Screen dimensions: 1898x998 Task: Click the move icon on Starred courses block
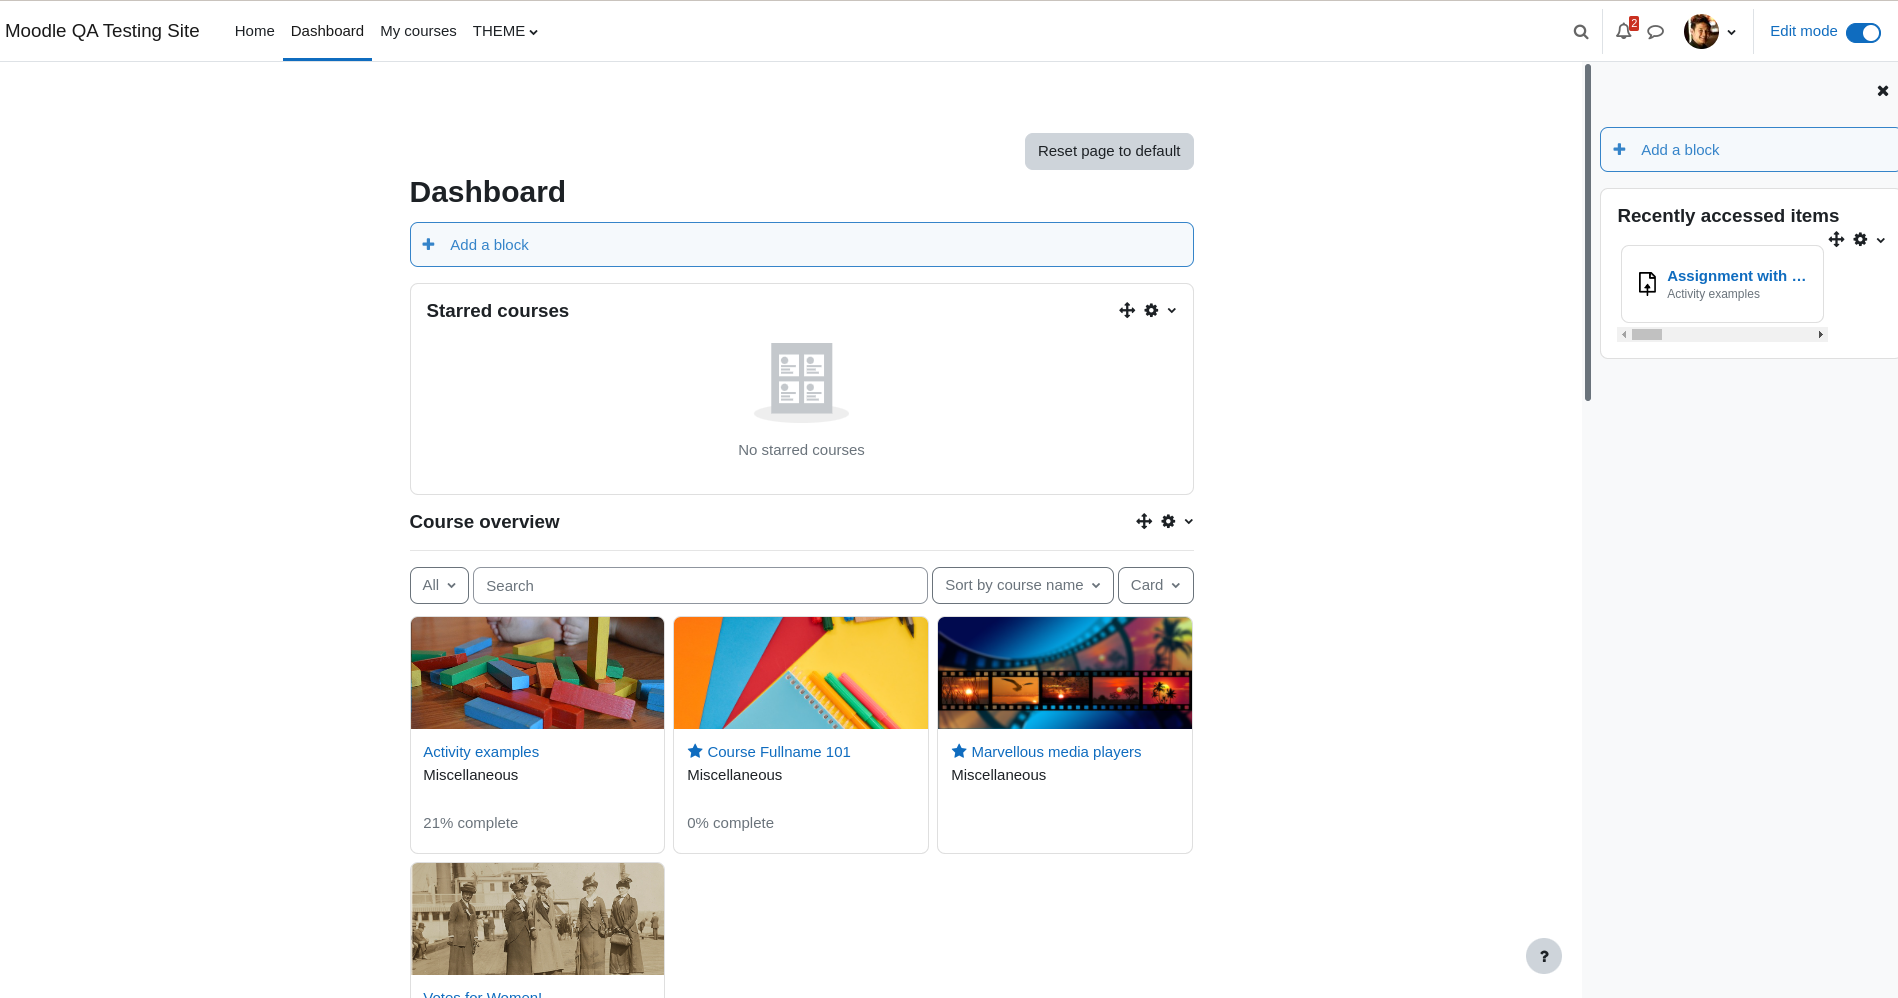point(1127,311)
